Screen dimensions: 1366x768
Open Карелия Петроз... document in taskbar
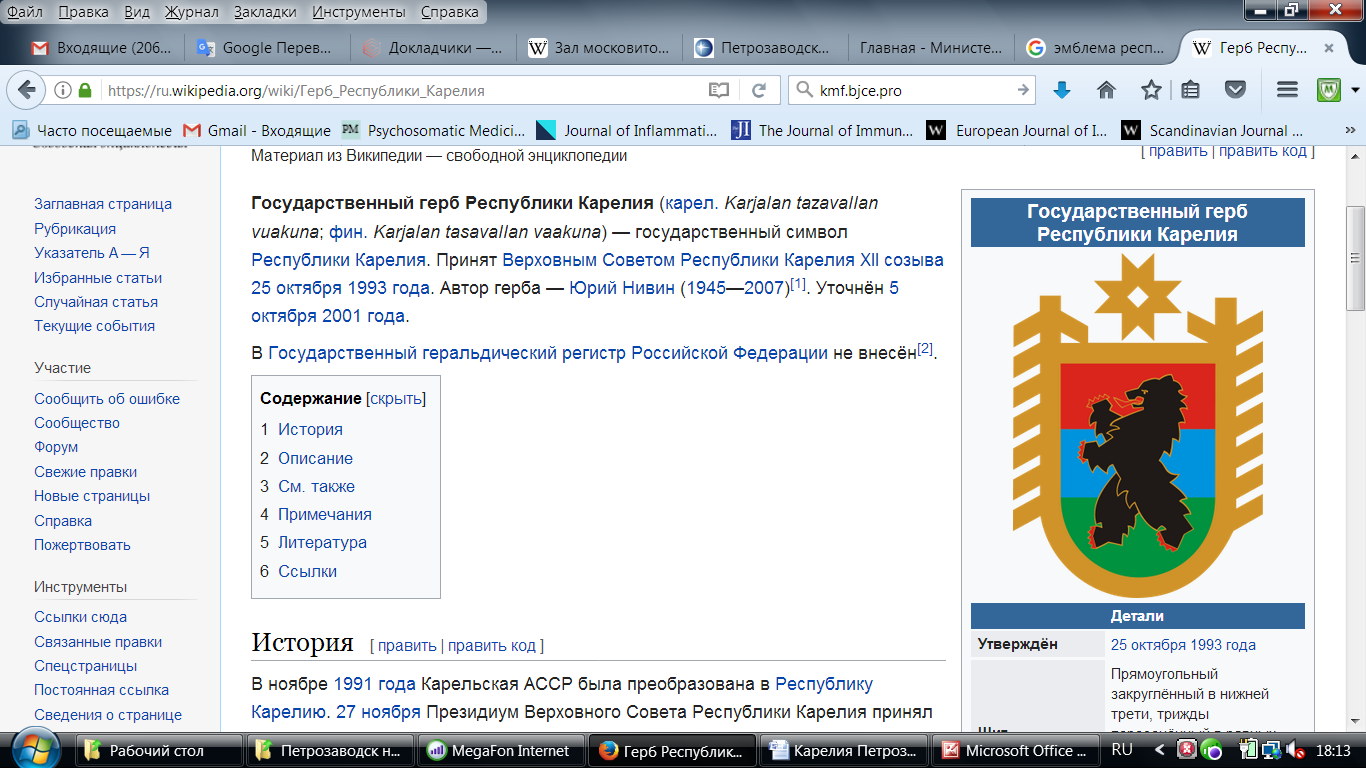point(844,750)
